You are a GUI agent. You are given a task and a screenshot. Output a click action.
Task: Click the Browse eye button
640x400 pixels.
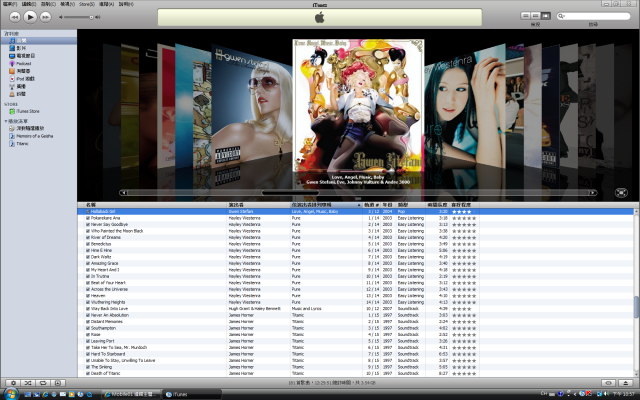tap(609, 383)
